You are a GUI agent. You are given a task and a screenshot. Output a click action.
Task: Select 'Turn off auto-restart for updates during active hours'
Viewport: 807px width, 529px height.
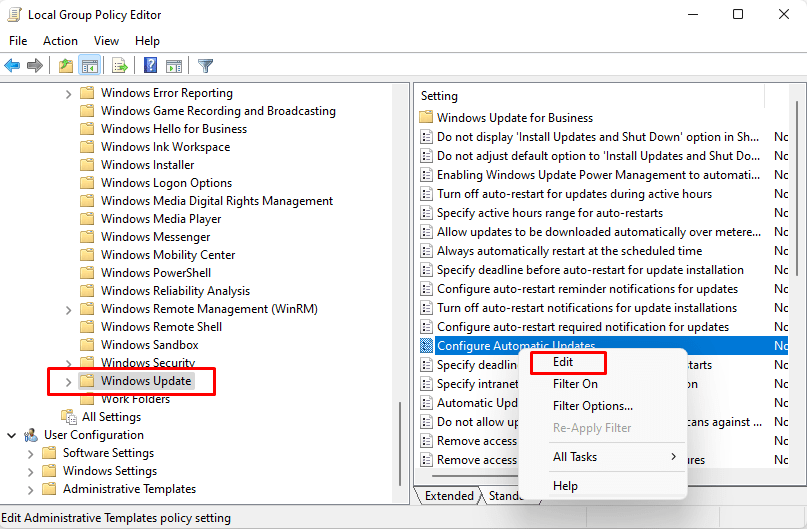574,194
